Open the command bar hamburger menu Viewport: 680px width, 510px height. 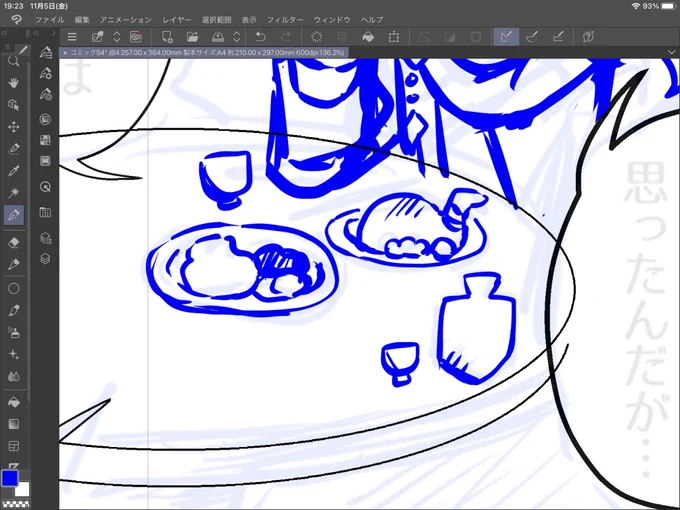point(72,37)
